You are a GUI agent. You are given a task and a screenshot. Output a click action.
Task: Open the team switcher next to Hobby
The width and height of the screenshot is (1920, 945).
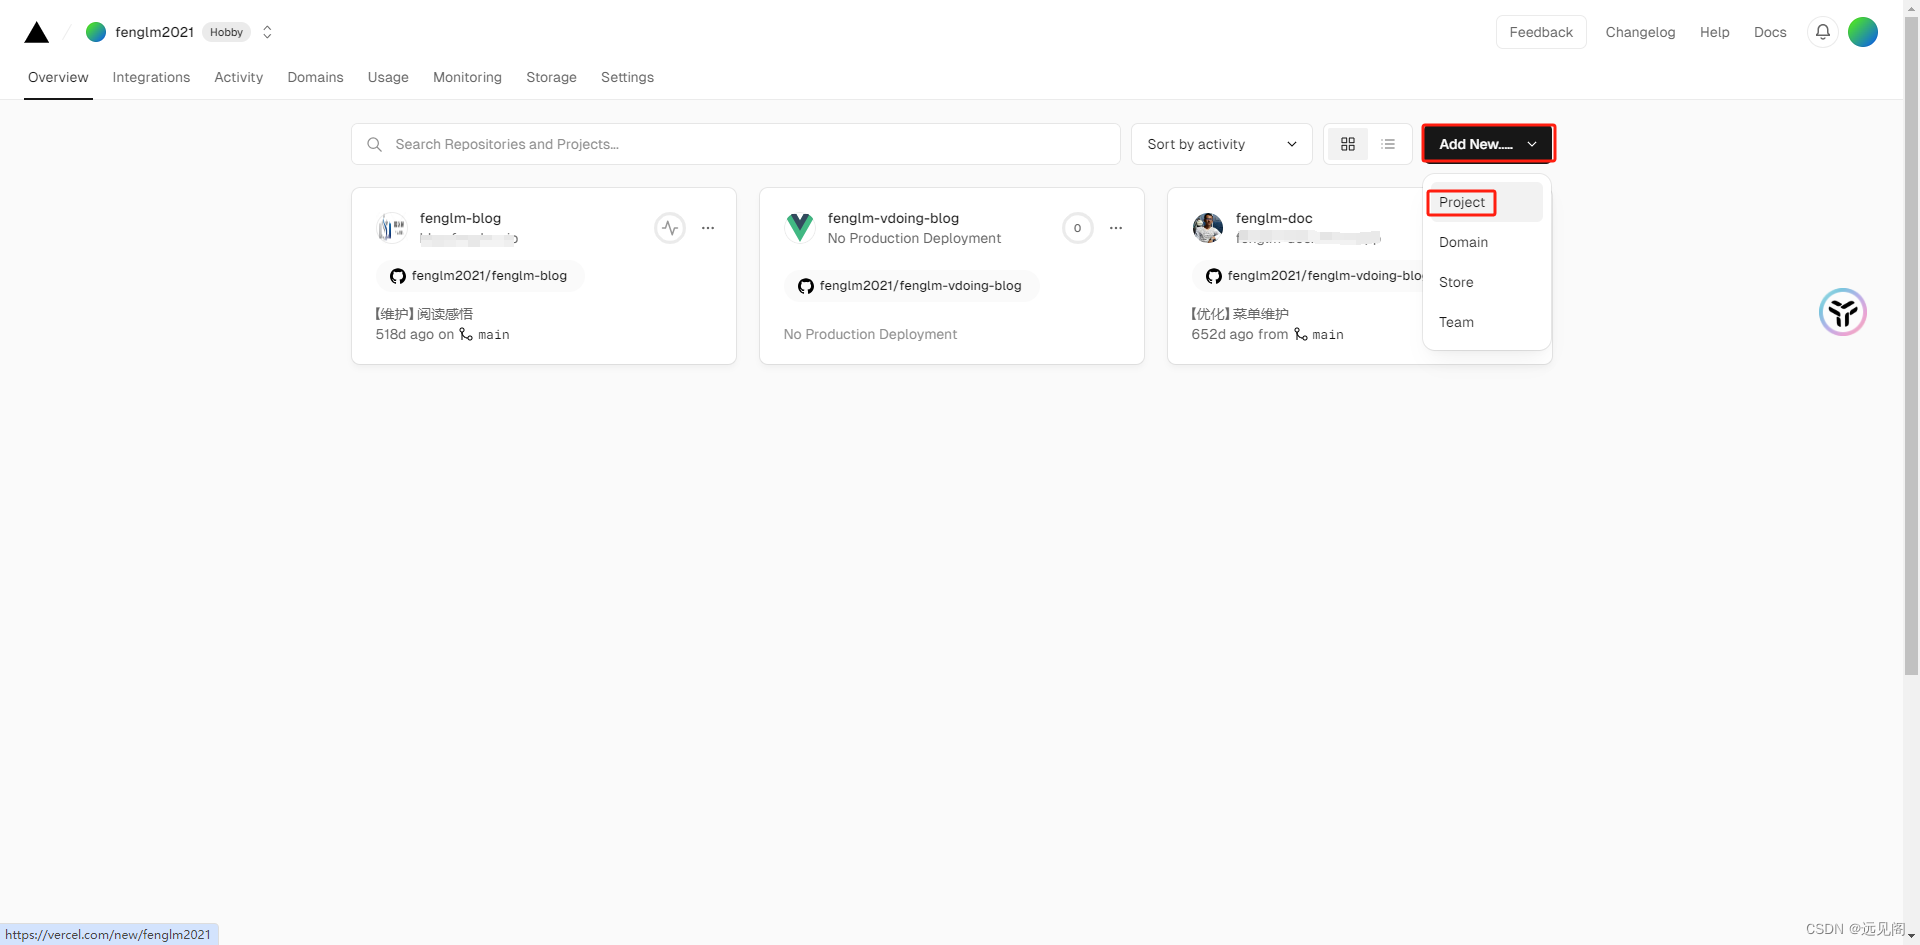click(x=267, y=32)
